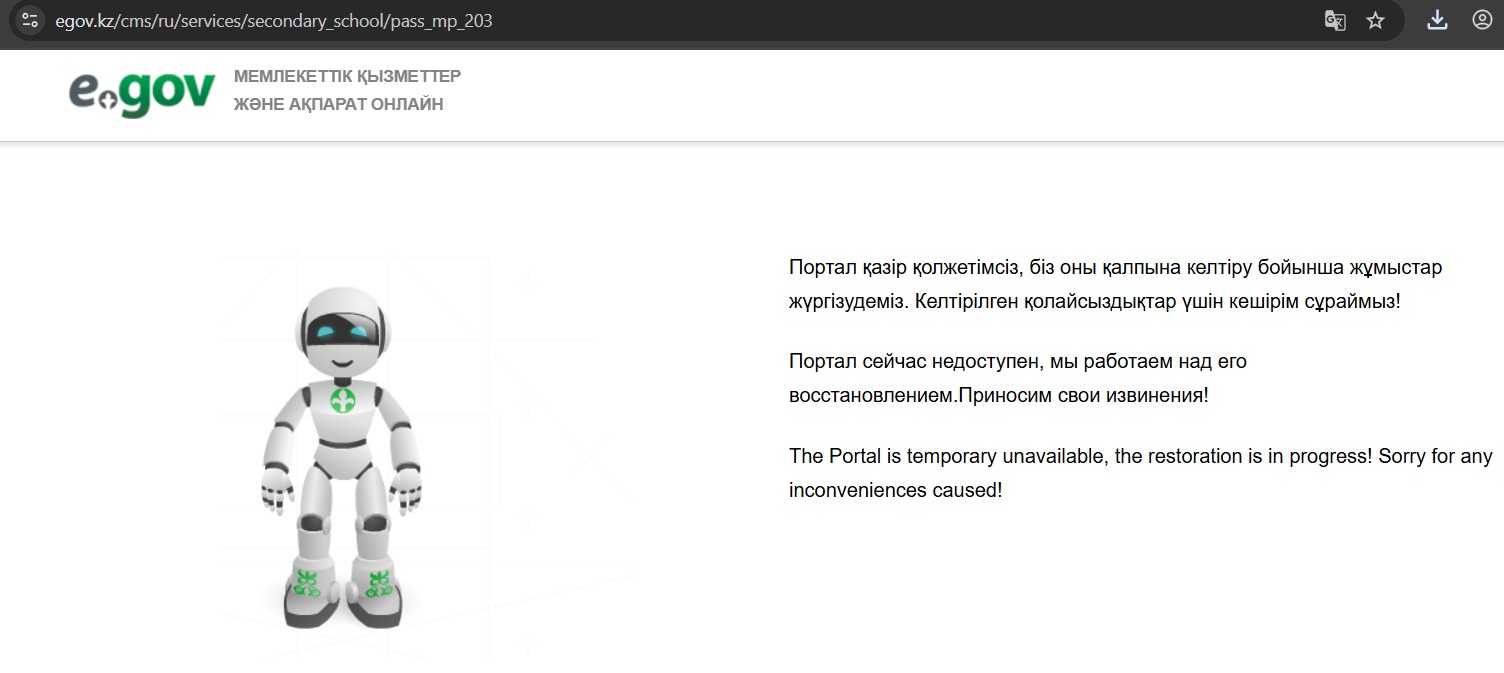Open the Translate this page icon
This screenshot has width=1504, height=673.
[1335, 20]
